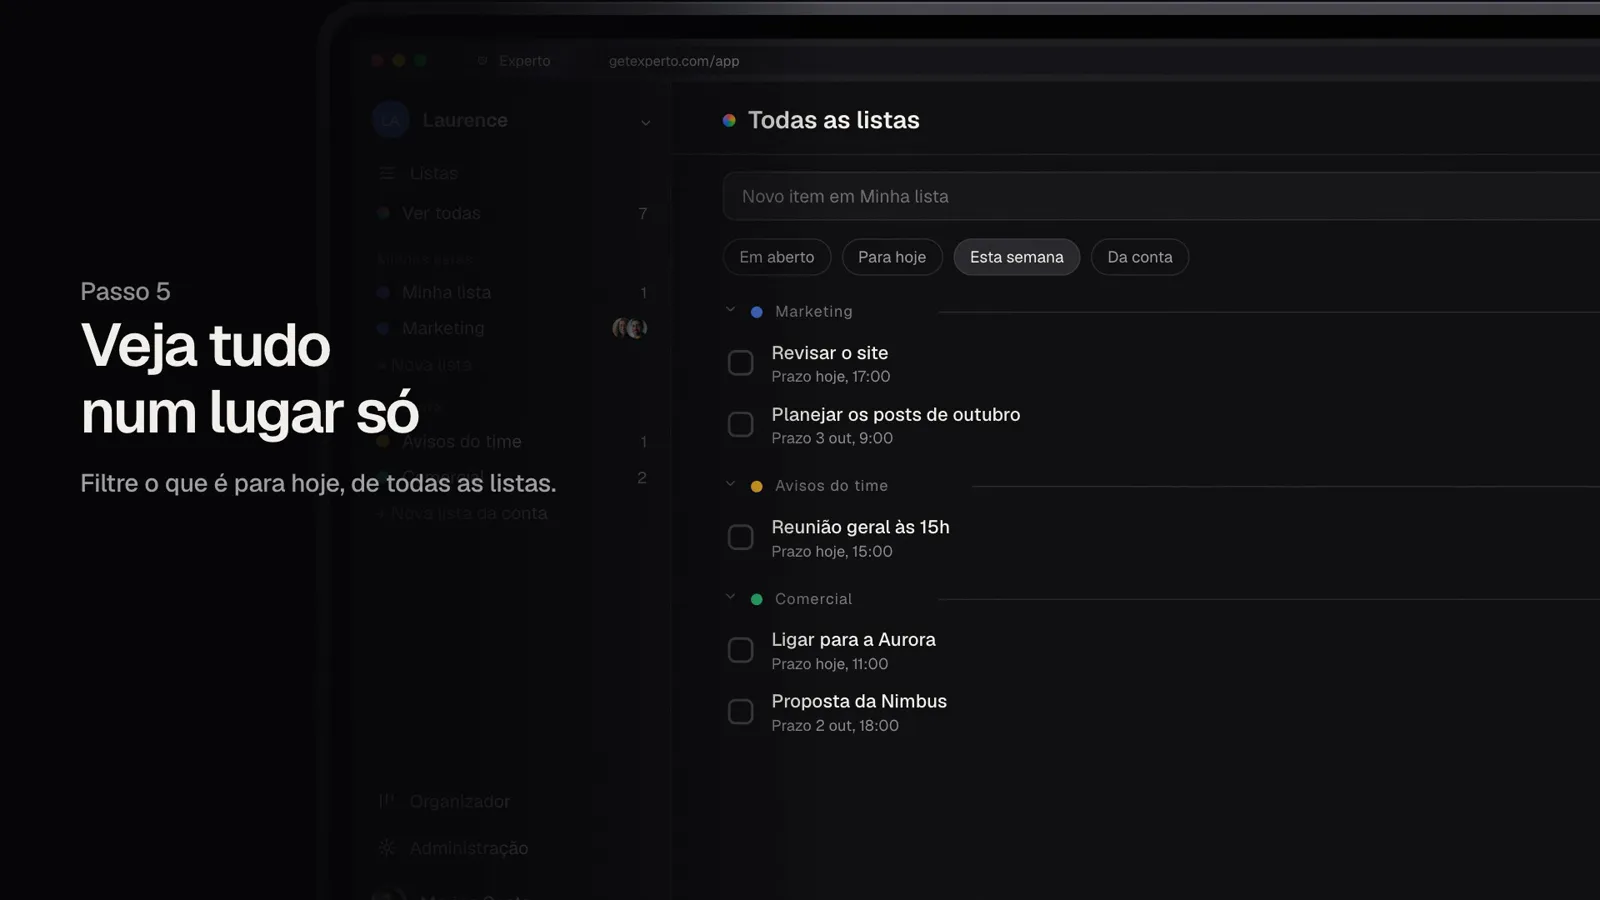Open Administração in the sidebar
This screenshot has height=900, width=1600.
pos(468,848)
